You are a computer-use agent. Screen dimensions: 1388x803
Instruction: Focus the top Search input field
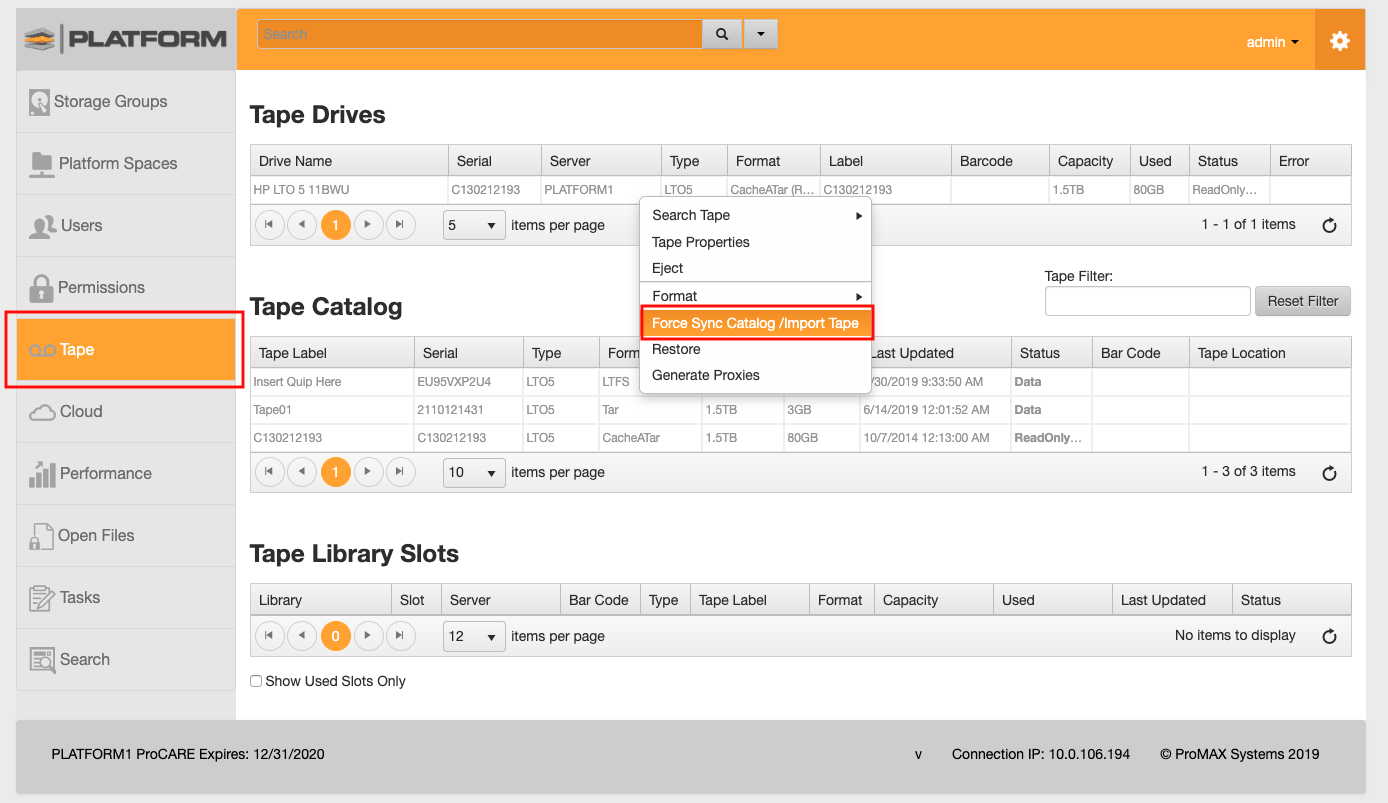pyautogui.click(x=480, y=34)
